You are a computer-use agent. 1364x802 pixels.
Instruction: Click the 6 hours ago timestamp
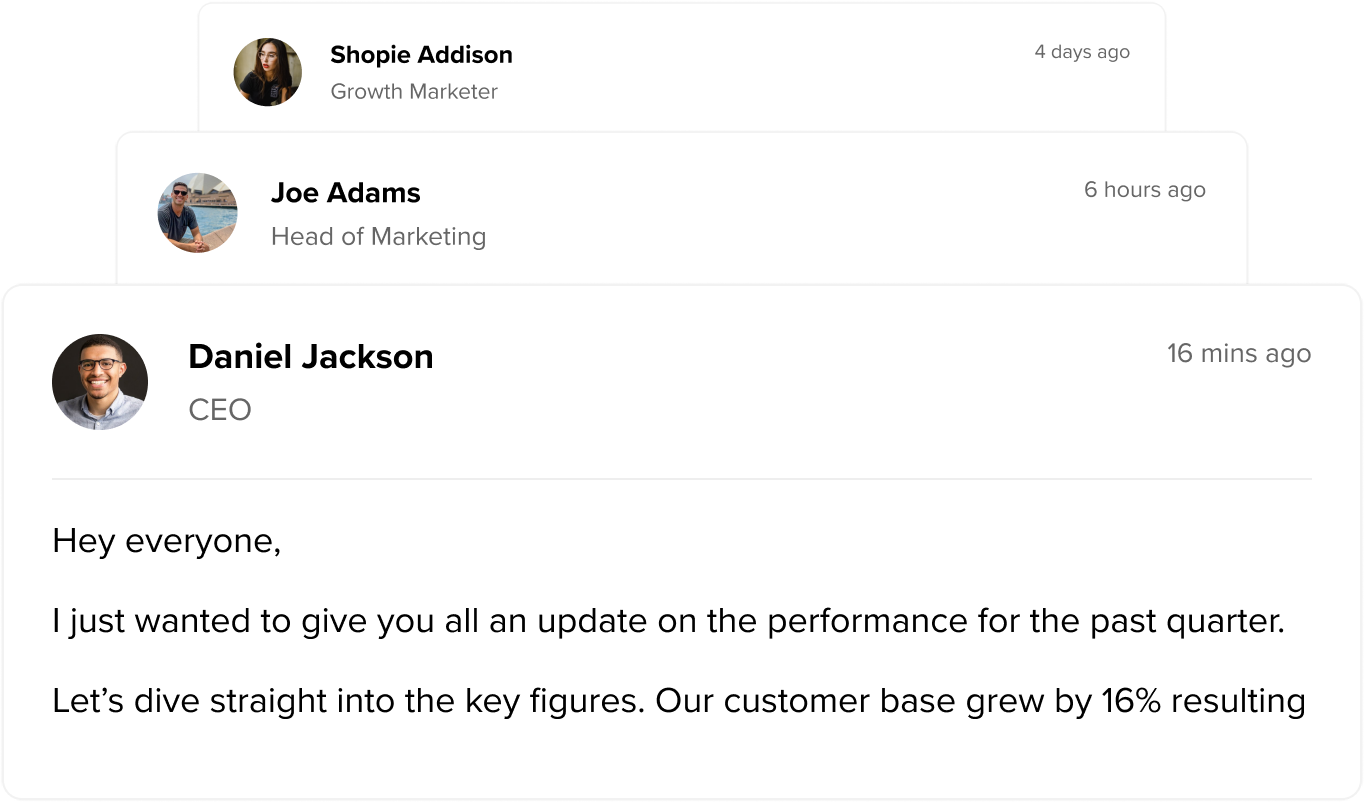click(1145, 190)
